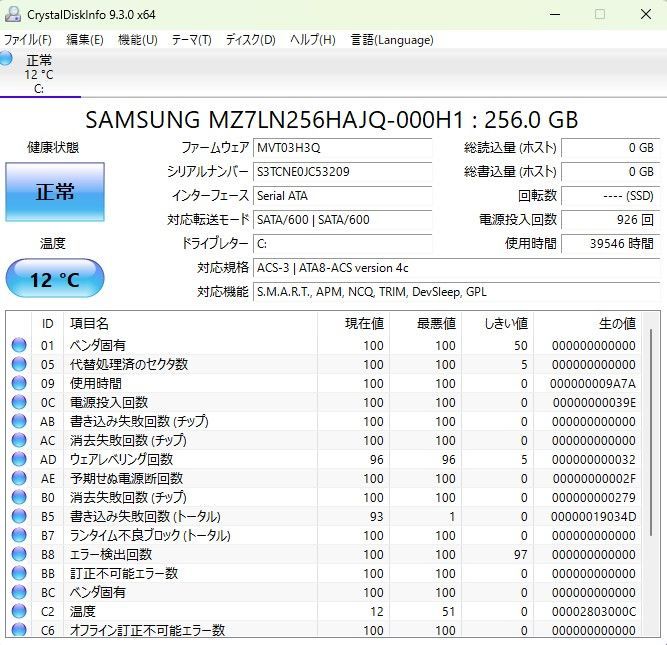The height and width of the screenshot is (645, 667).
Task: Click the status orb for attribute AC
Action: [x=19, y=440]
